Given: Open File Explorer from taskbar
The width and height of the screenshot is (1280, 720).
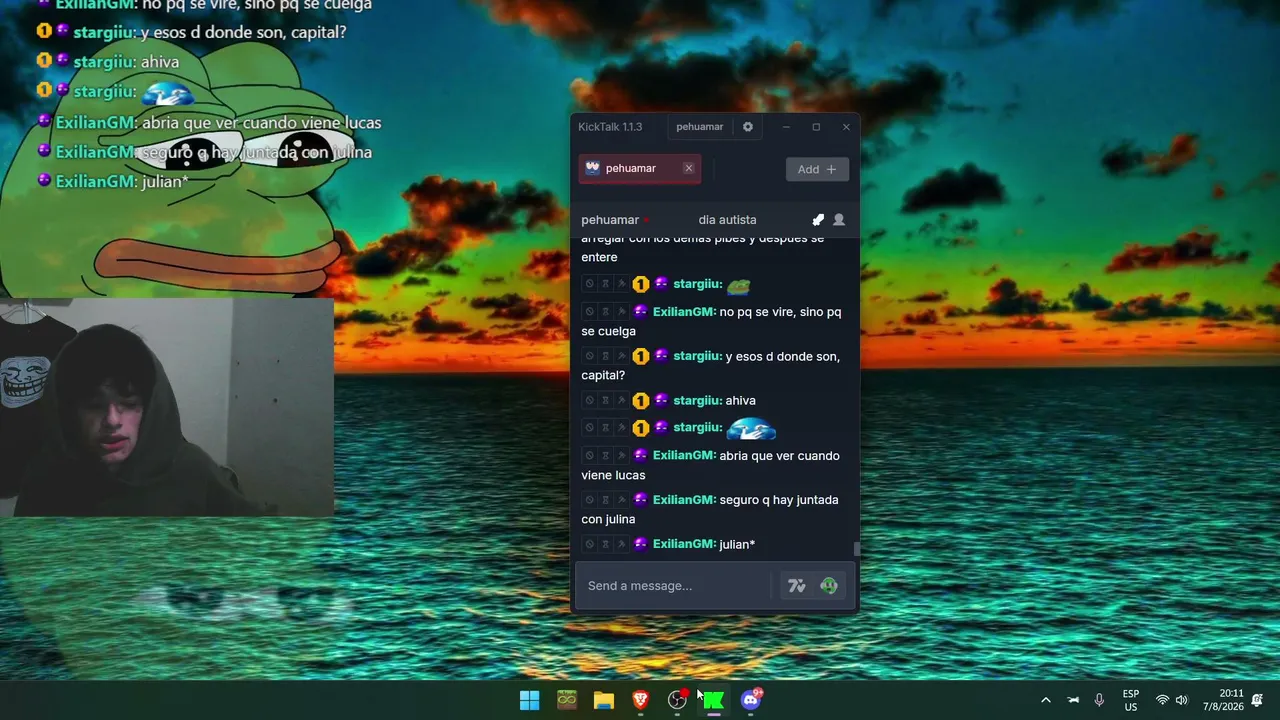Looking at the screenshot, I should pyautogui.click(x=604, y=700).
